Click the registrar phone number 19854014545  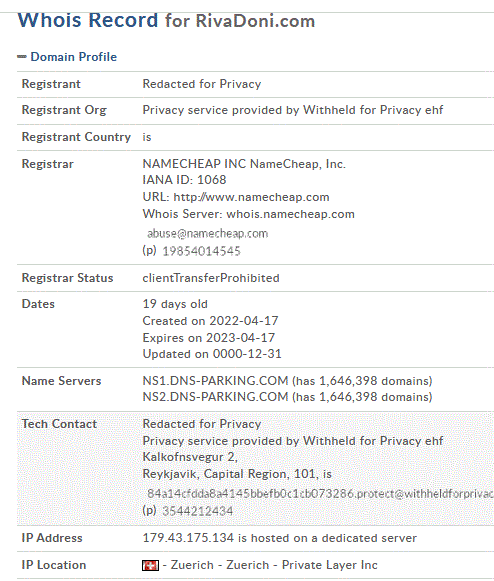tap(201, 251)
